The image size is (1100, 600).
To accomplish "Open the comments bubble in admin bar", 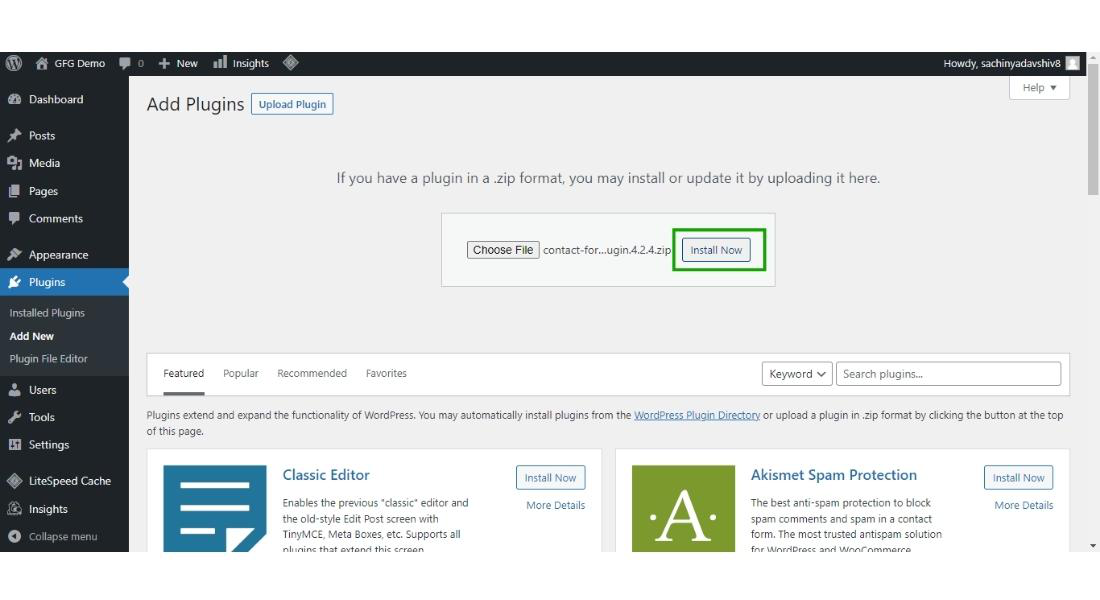I will click(125, 63).
